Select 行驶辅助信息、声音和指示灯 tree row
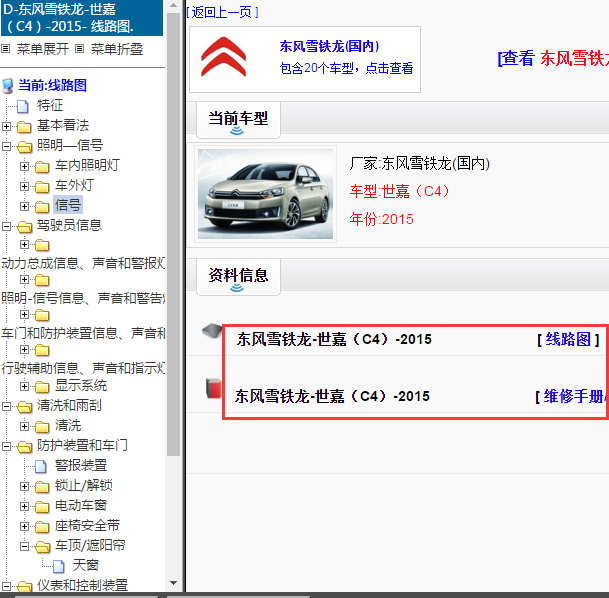Viewport: 609px width, 598px height. tap(83, 368)
